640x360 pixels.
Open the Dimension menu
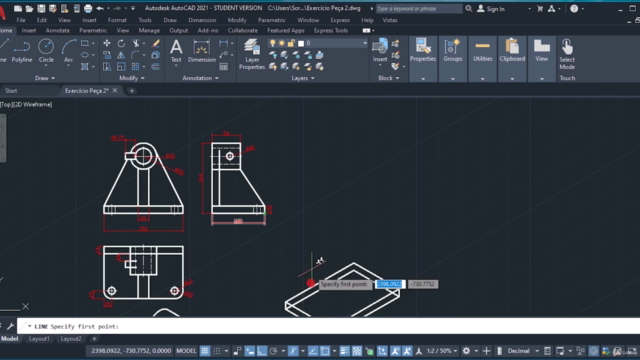202,20
